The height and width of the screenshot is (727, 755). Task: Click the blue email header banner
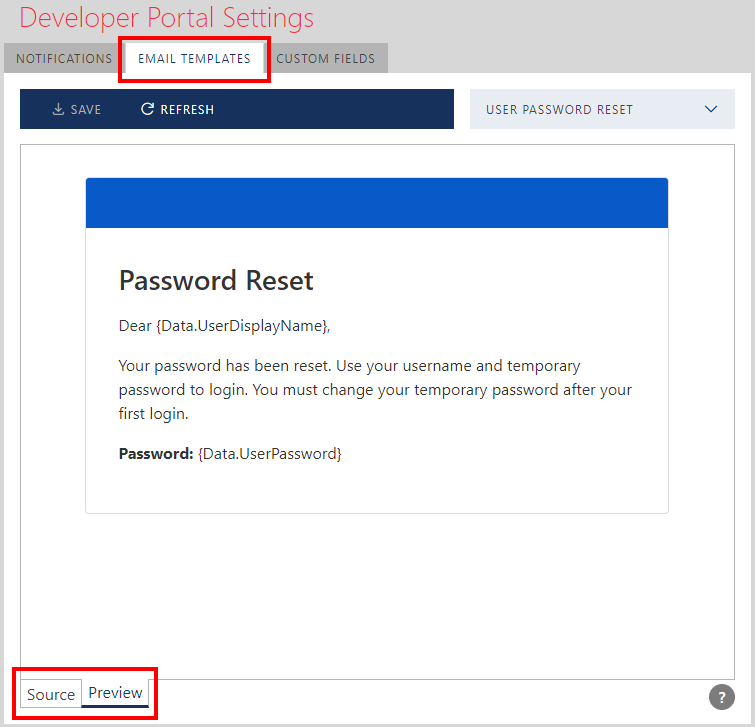[376, 203]
